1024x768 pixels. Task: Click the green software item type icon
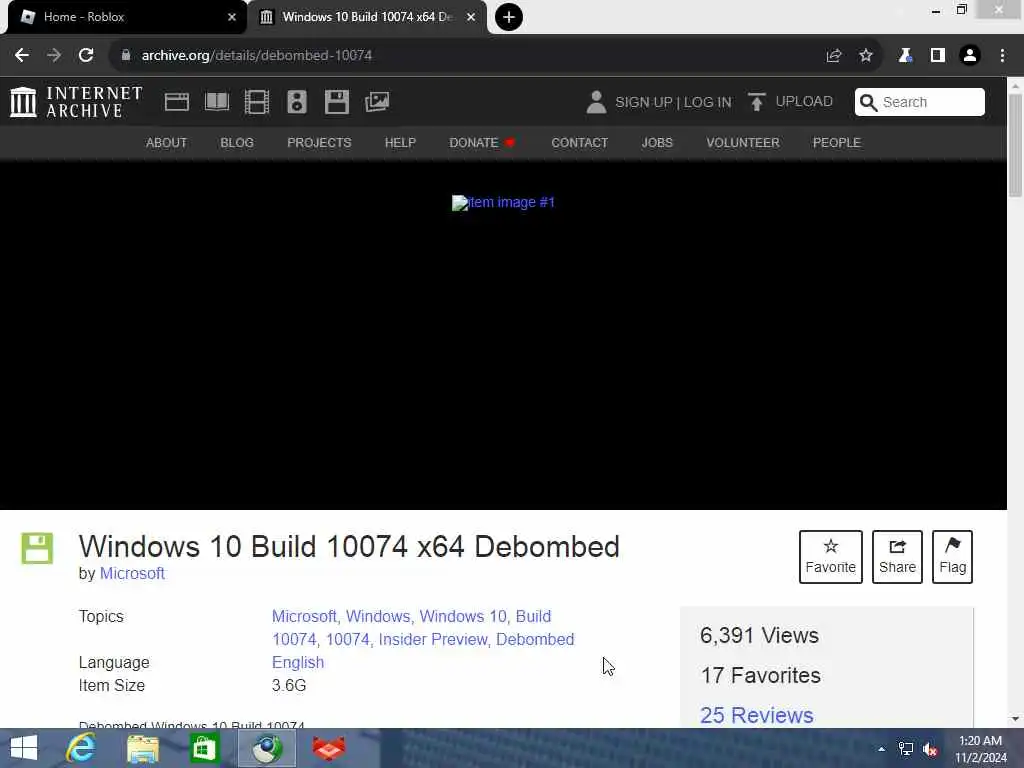tap(37, 548)
